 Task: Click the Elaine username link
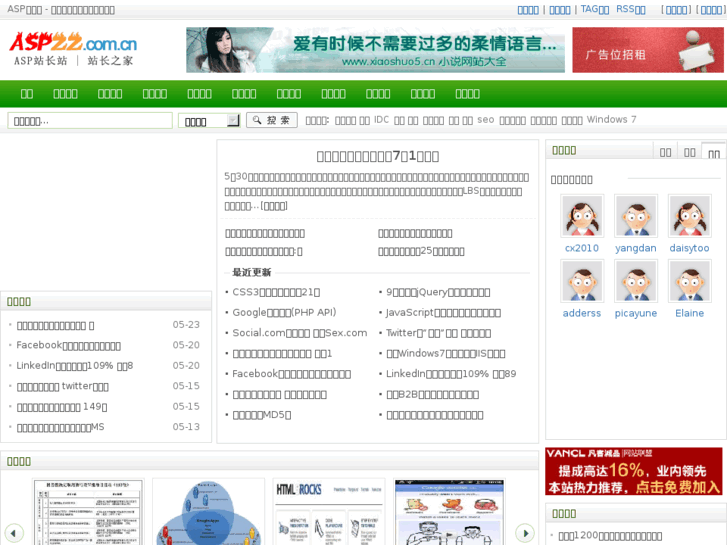689,313
